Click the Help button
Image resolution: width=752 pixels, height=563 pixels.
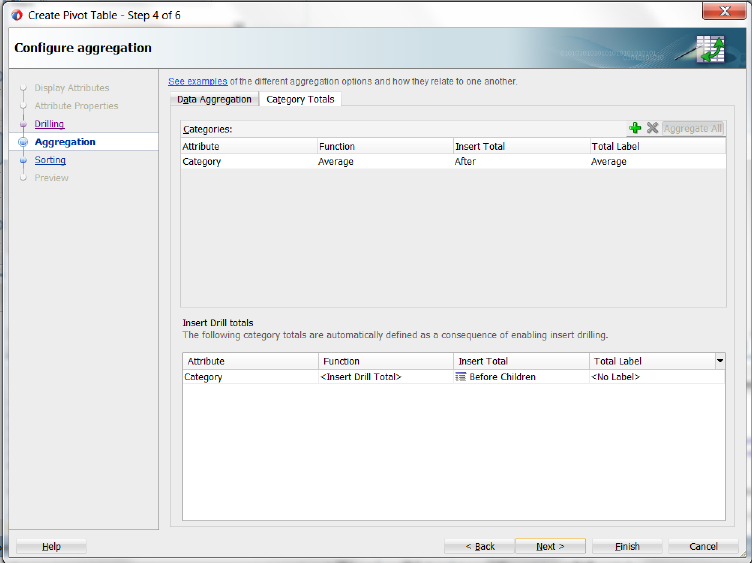51,546
